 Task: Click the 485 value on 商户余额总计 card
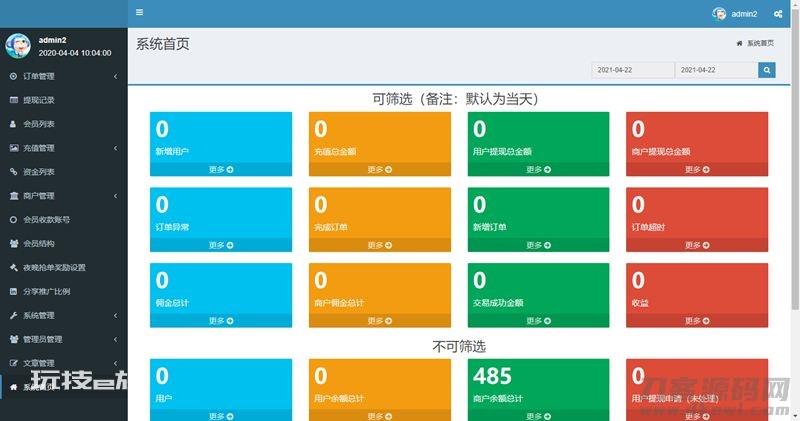(492, 377)
